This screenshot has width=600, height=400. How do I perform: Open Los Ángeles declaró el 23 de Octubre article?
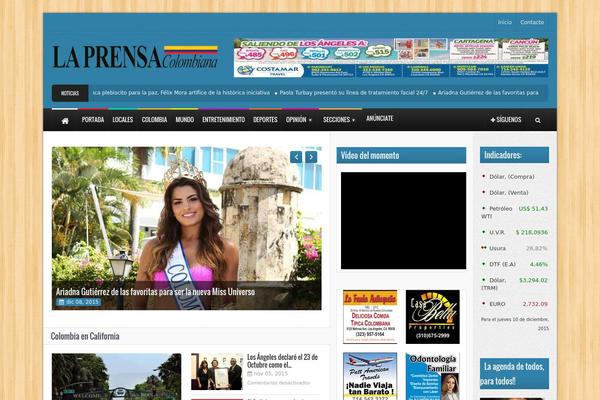tap(282, 361)
